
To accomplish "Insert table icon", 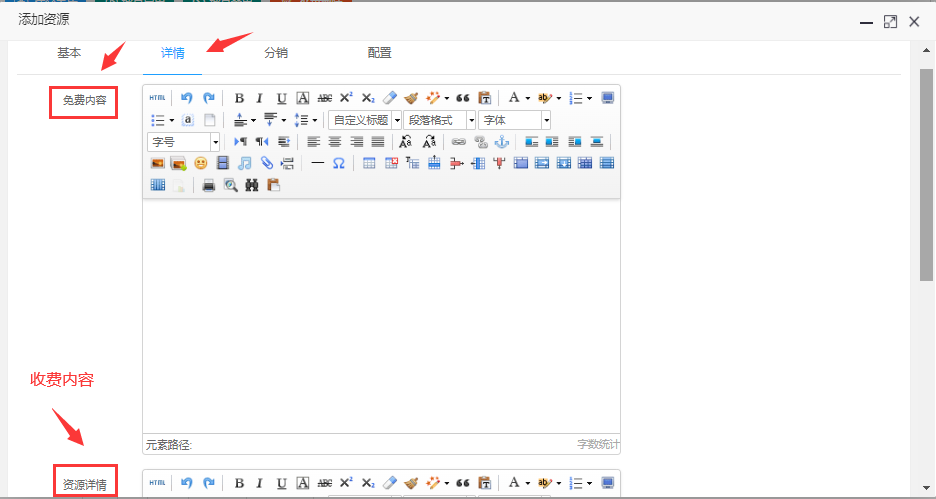I will coord(370,164).
